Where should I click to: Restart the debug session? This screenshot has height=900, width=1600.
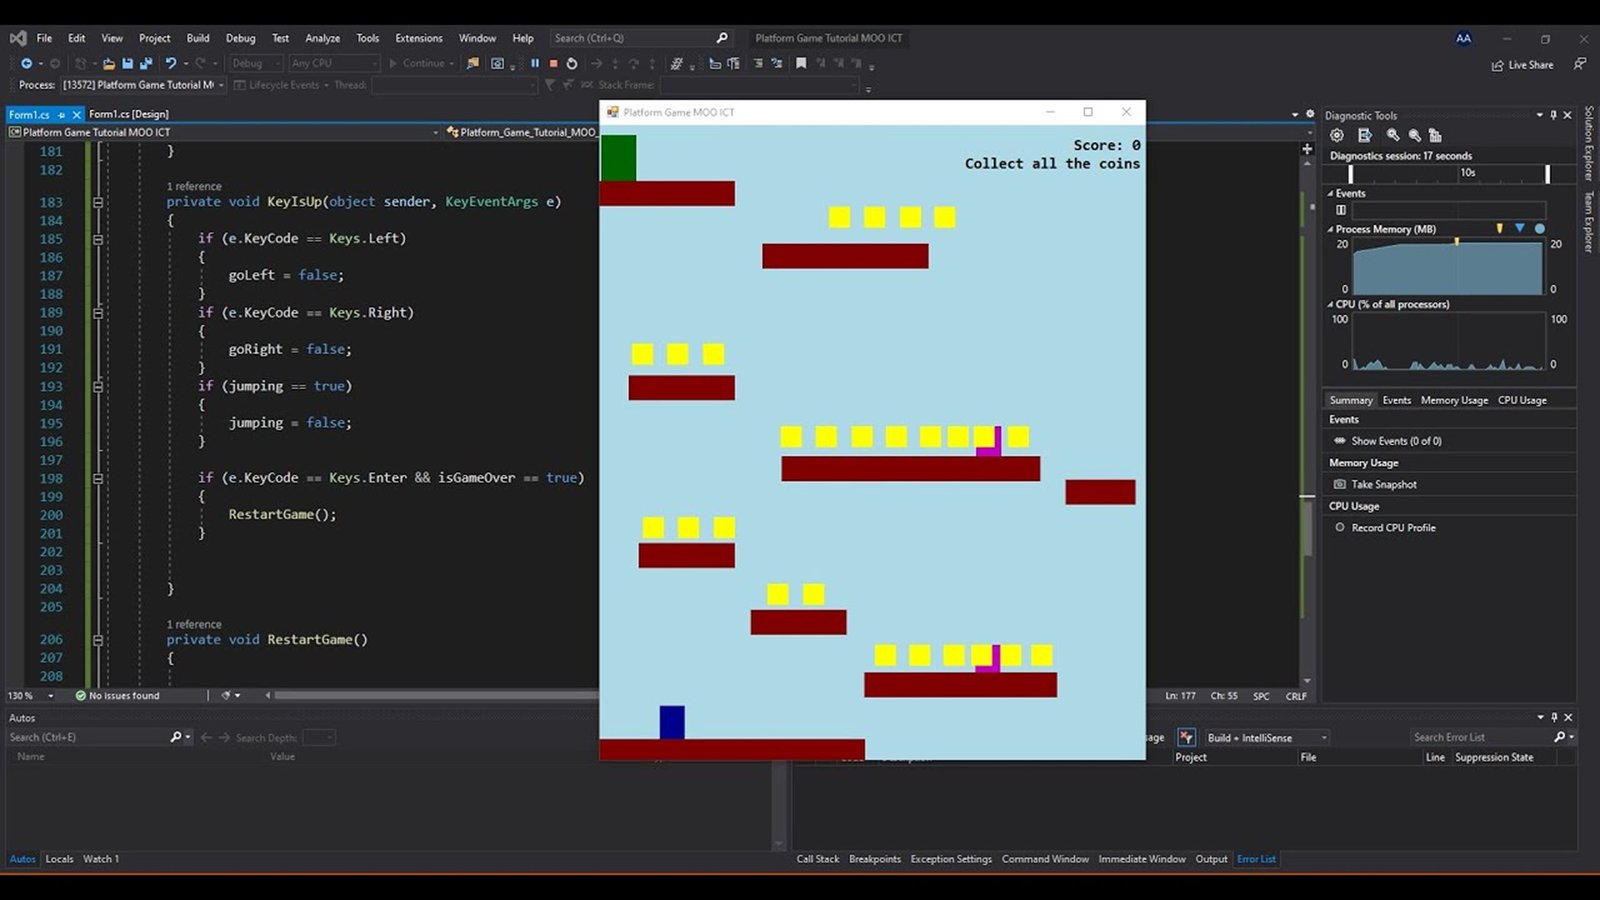572,63
